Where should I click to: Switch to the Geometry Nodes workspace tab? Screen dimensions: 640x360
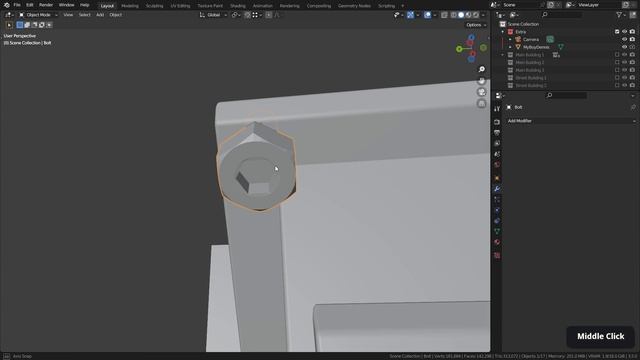click(354, 6)
